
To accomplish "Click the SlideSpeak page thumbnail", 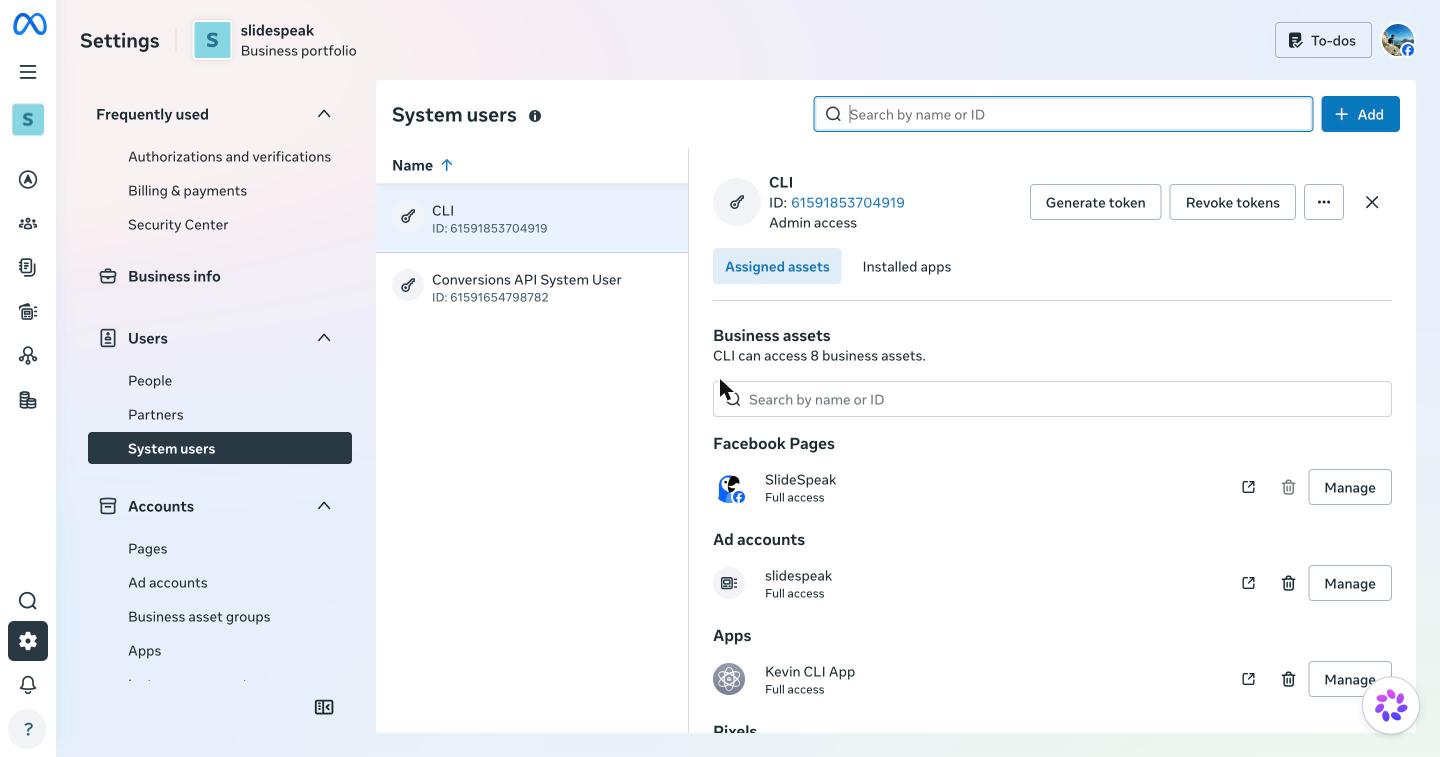I will [730, 488].
